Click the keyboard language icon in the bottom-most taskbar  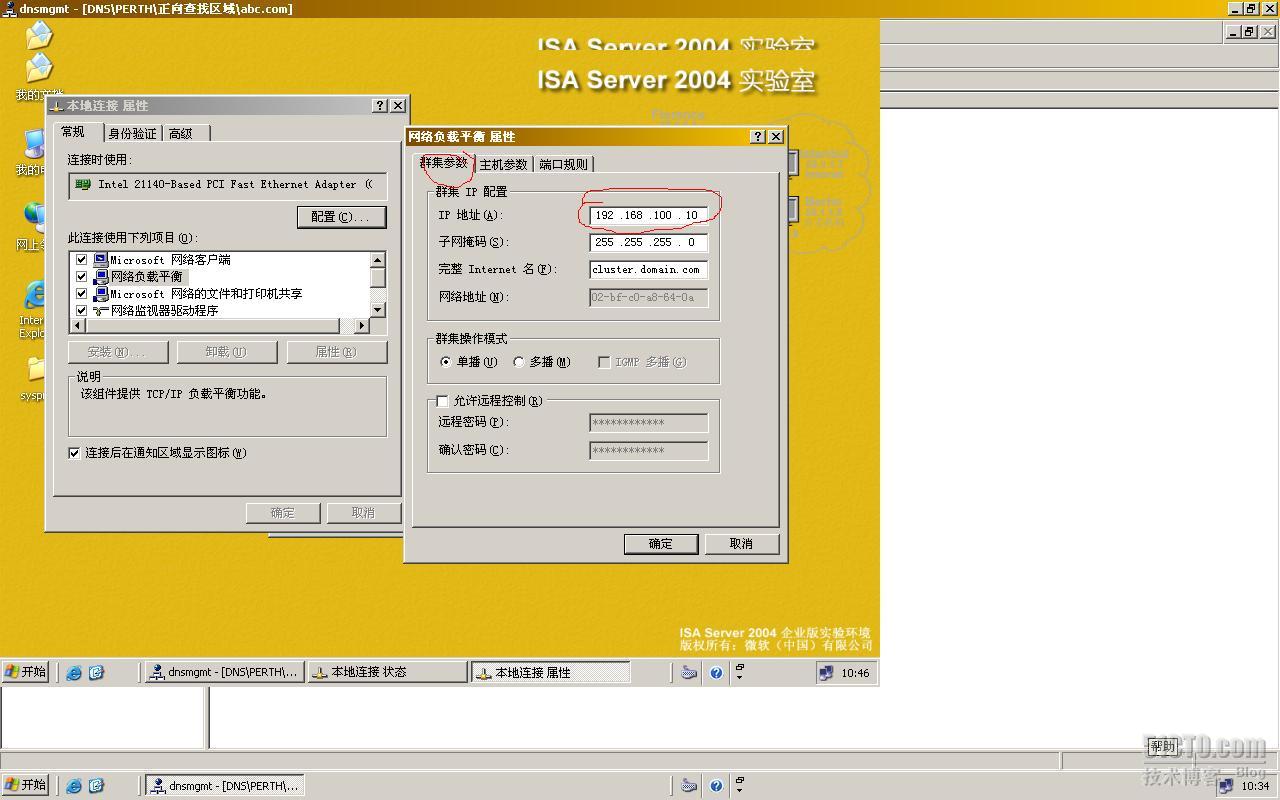(x=688, y=786)
